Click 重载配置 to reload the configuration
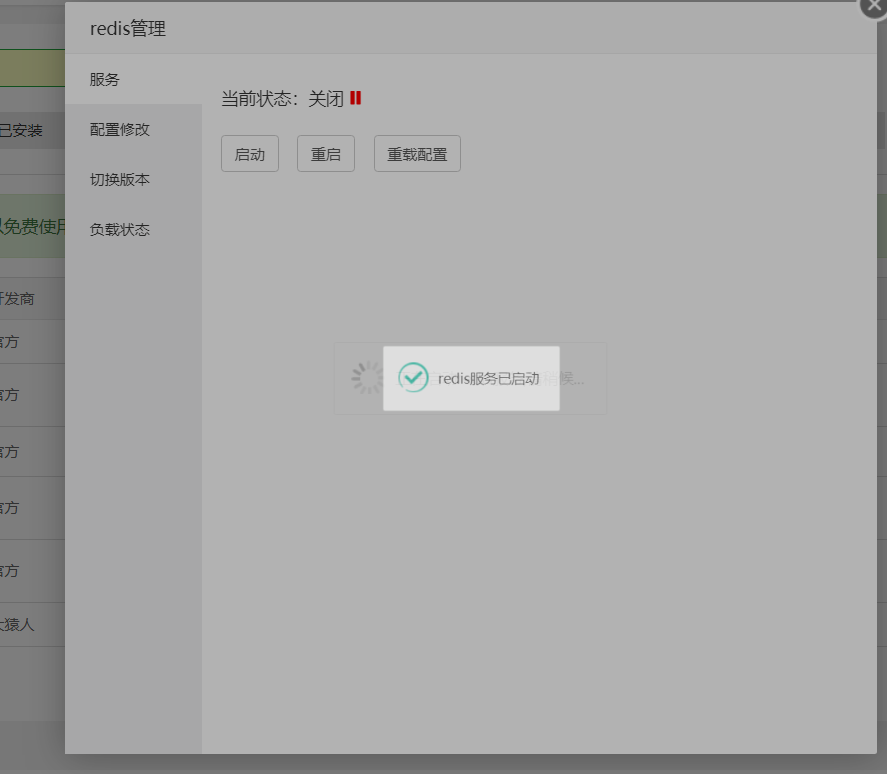Image resolution: width=887 pixels, height=774 pixels. [x=417, y=153]
